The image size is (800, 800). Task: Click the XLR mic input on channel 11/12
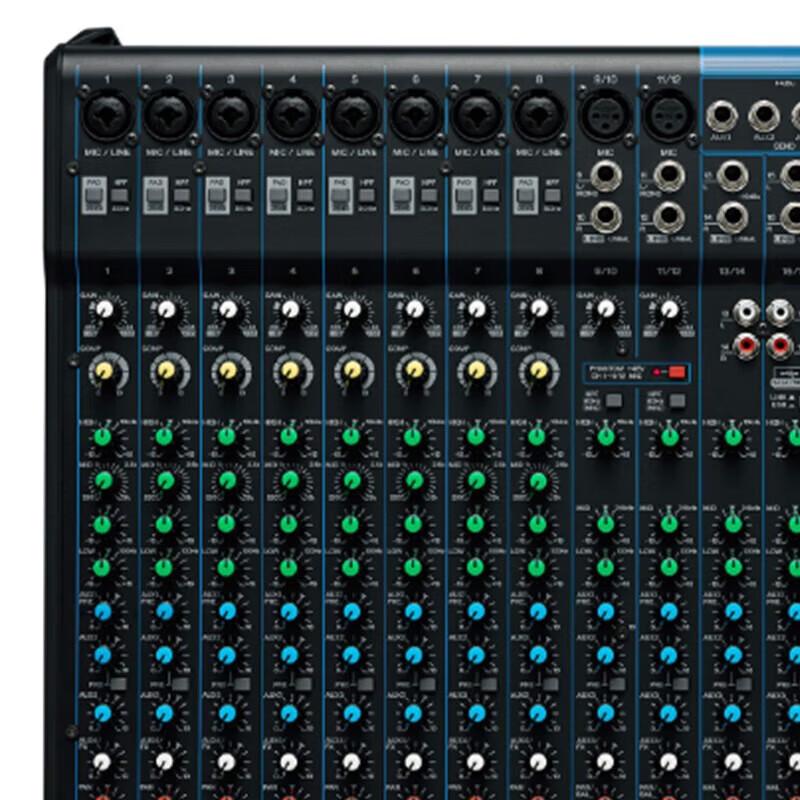point(667,116)
